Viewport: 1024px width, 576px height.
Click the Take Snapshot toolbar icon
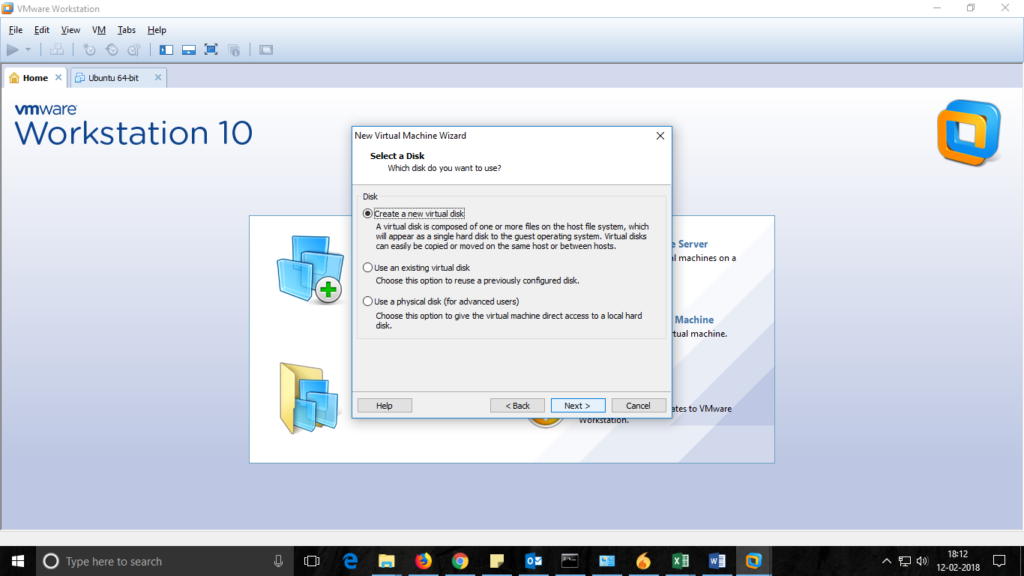[x=90, y=49]
